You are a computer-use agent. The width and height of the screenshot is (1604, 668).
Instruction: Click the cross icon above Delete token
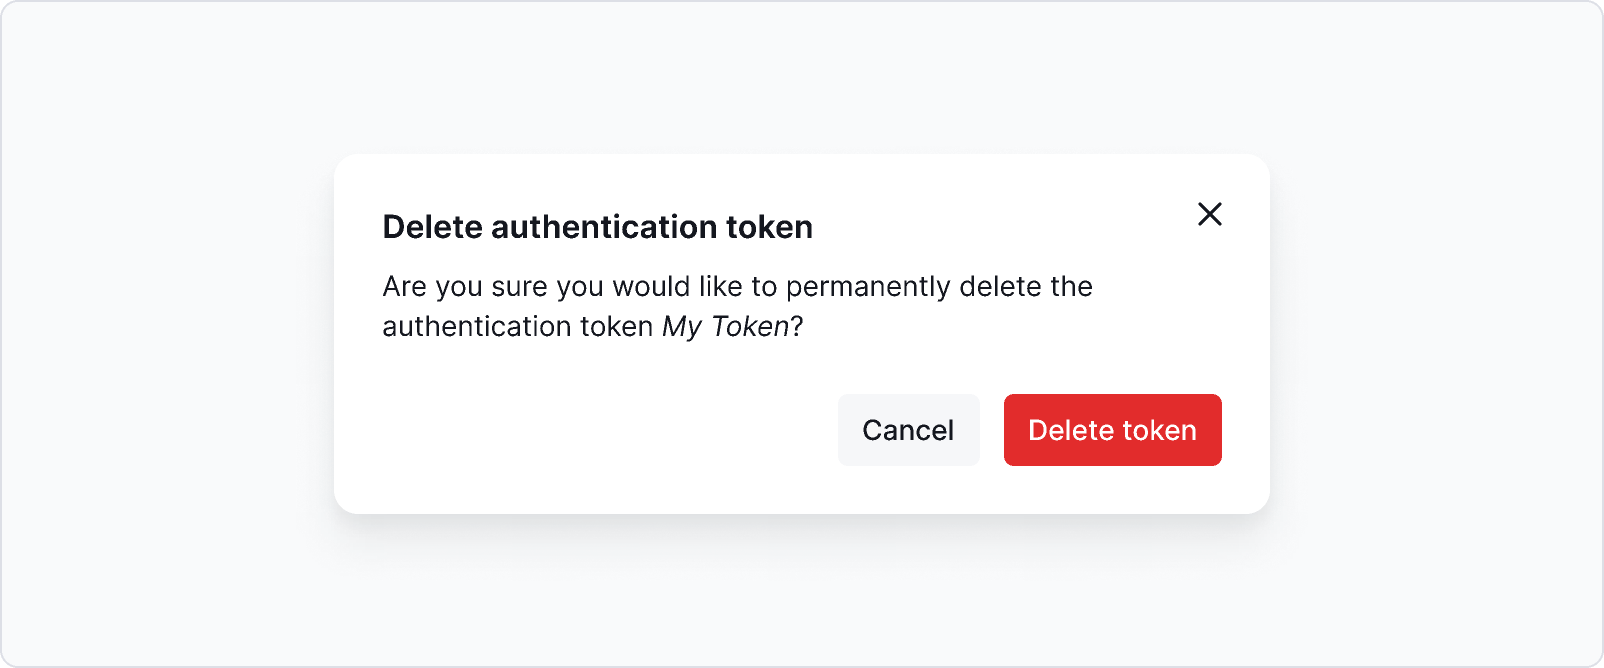(x=1210, y=214)
